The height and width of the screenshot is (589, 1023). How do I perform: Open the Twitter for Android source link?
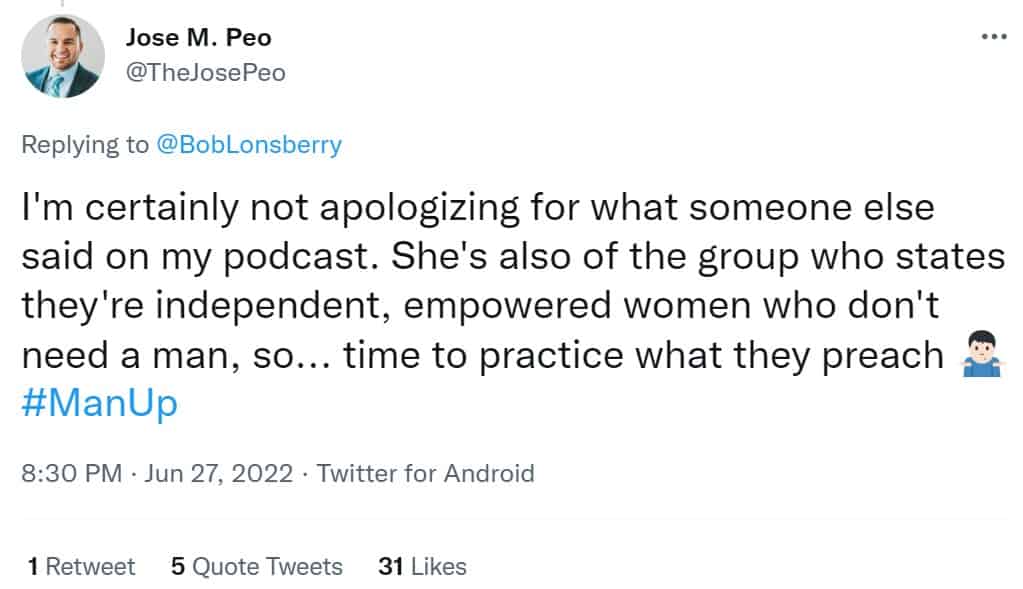(x=425, y=472)
